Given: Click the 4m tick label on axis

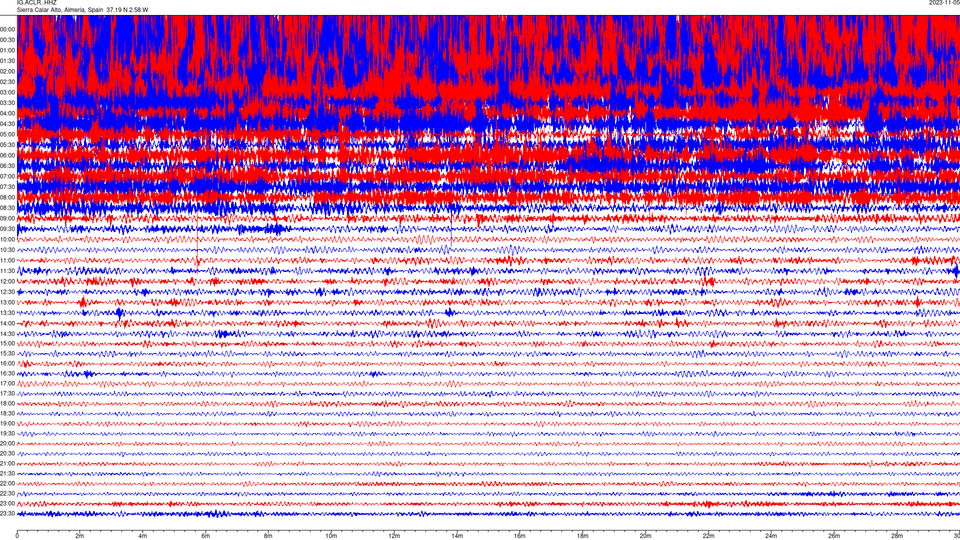Looking at the screenshot, I should (143, 536).
